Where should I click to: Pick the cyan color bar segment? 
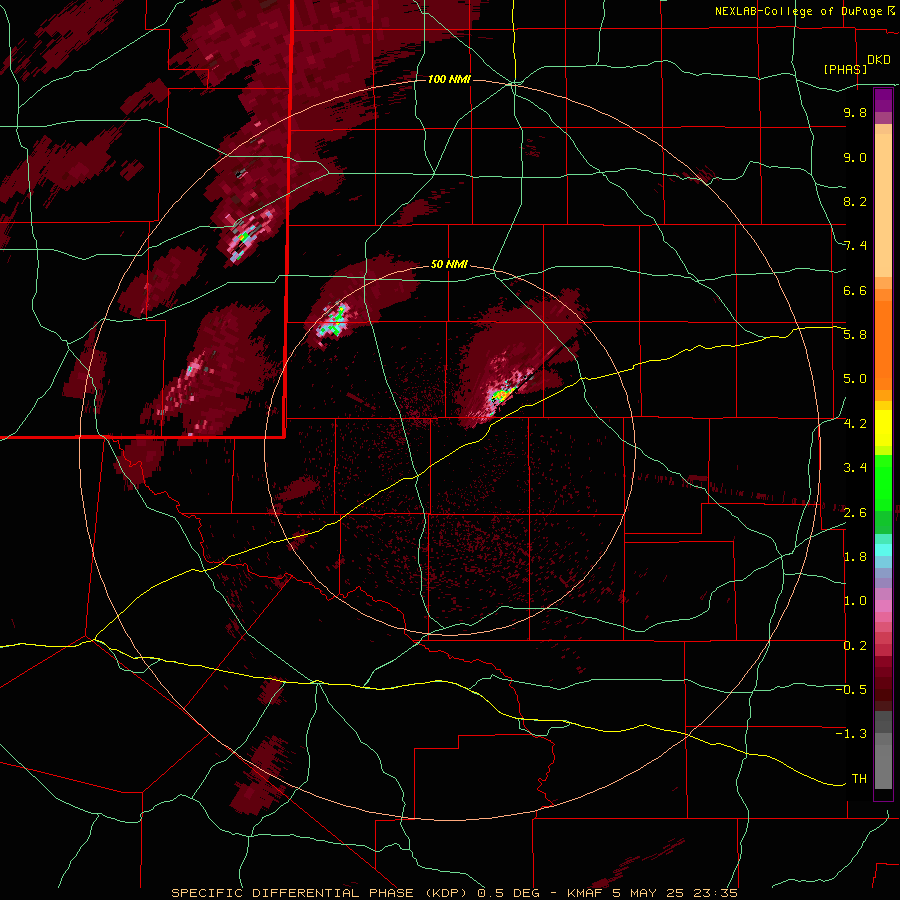883,549
